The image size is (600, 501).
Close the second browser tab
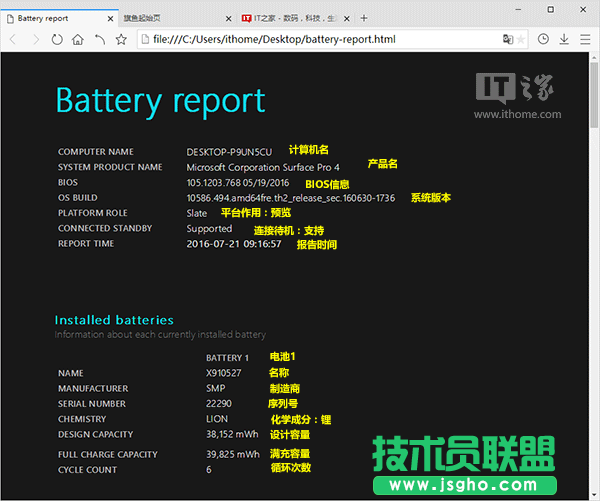[x=228, y=18]
